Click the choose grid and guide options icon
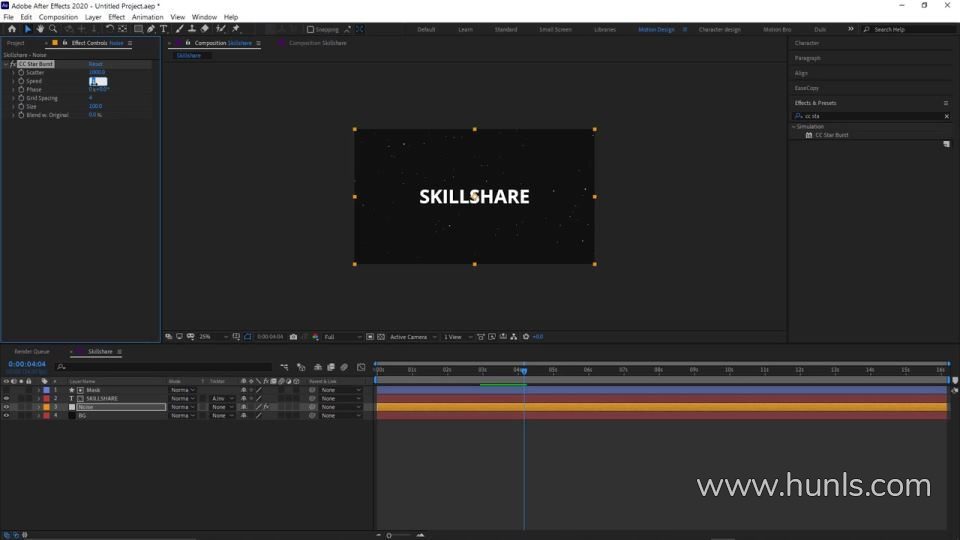This screenshot has width=960, height=540. 236,337
